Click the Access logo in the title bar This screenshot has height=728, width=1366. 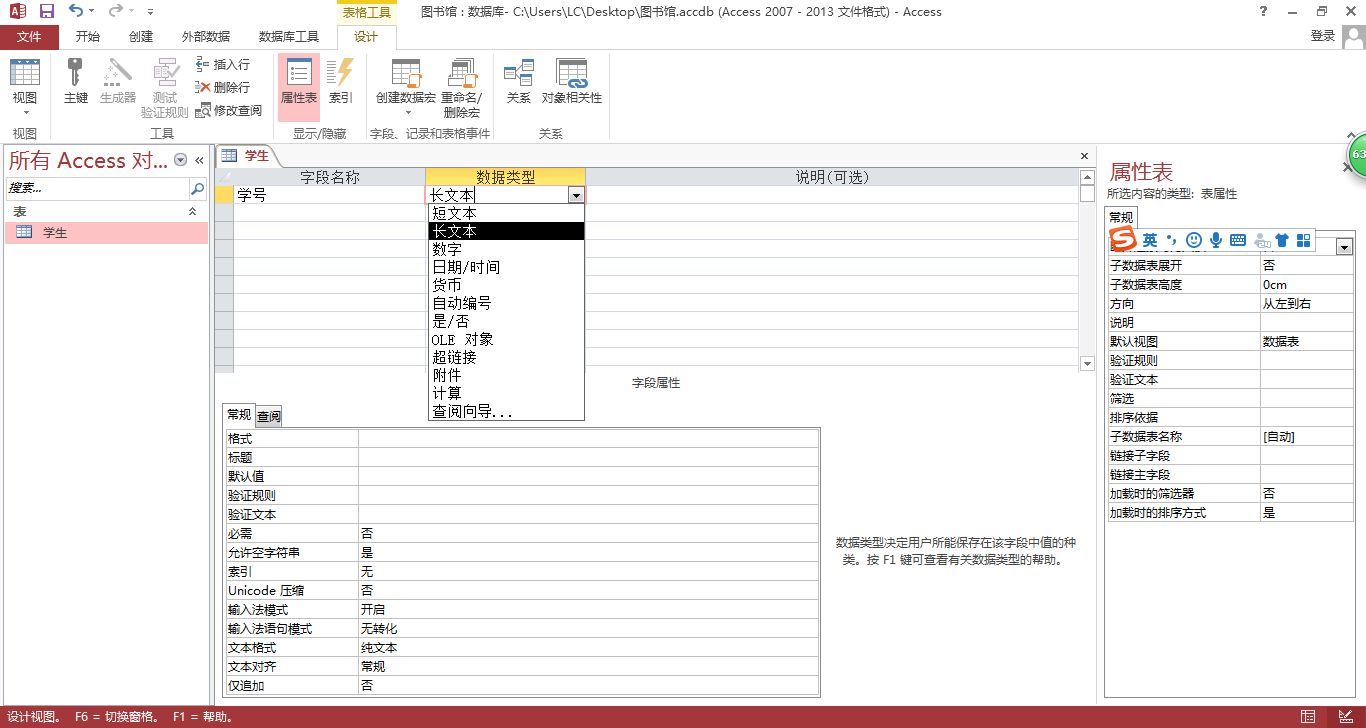pyautogui.click(x=17, y=12)
